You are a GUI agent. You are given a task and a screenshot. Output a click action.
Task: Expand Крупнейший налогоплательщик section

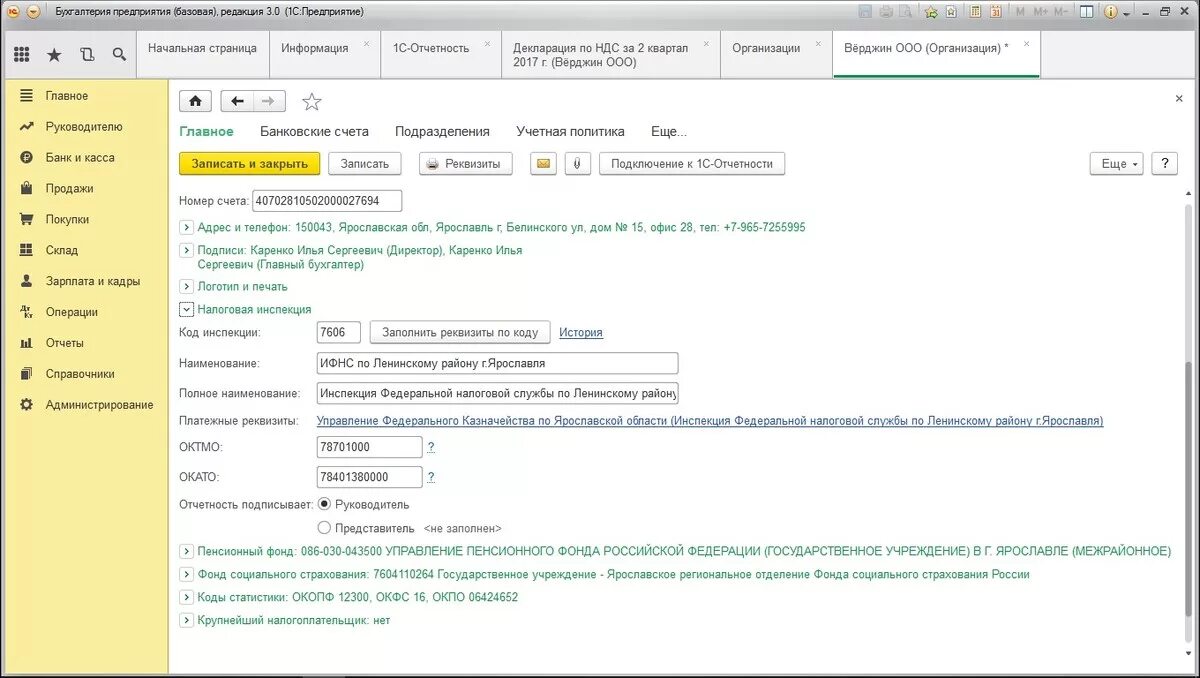[186, 620]
